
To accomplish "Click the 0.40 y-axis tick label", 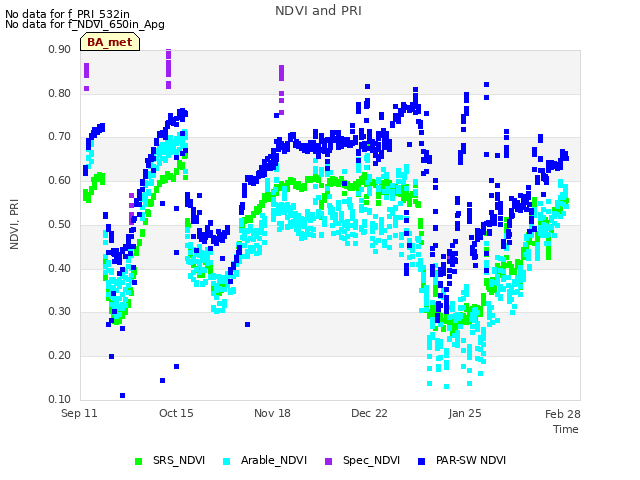I will coord(60,269).
